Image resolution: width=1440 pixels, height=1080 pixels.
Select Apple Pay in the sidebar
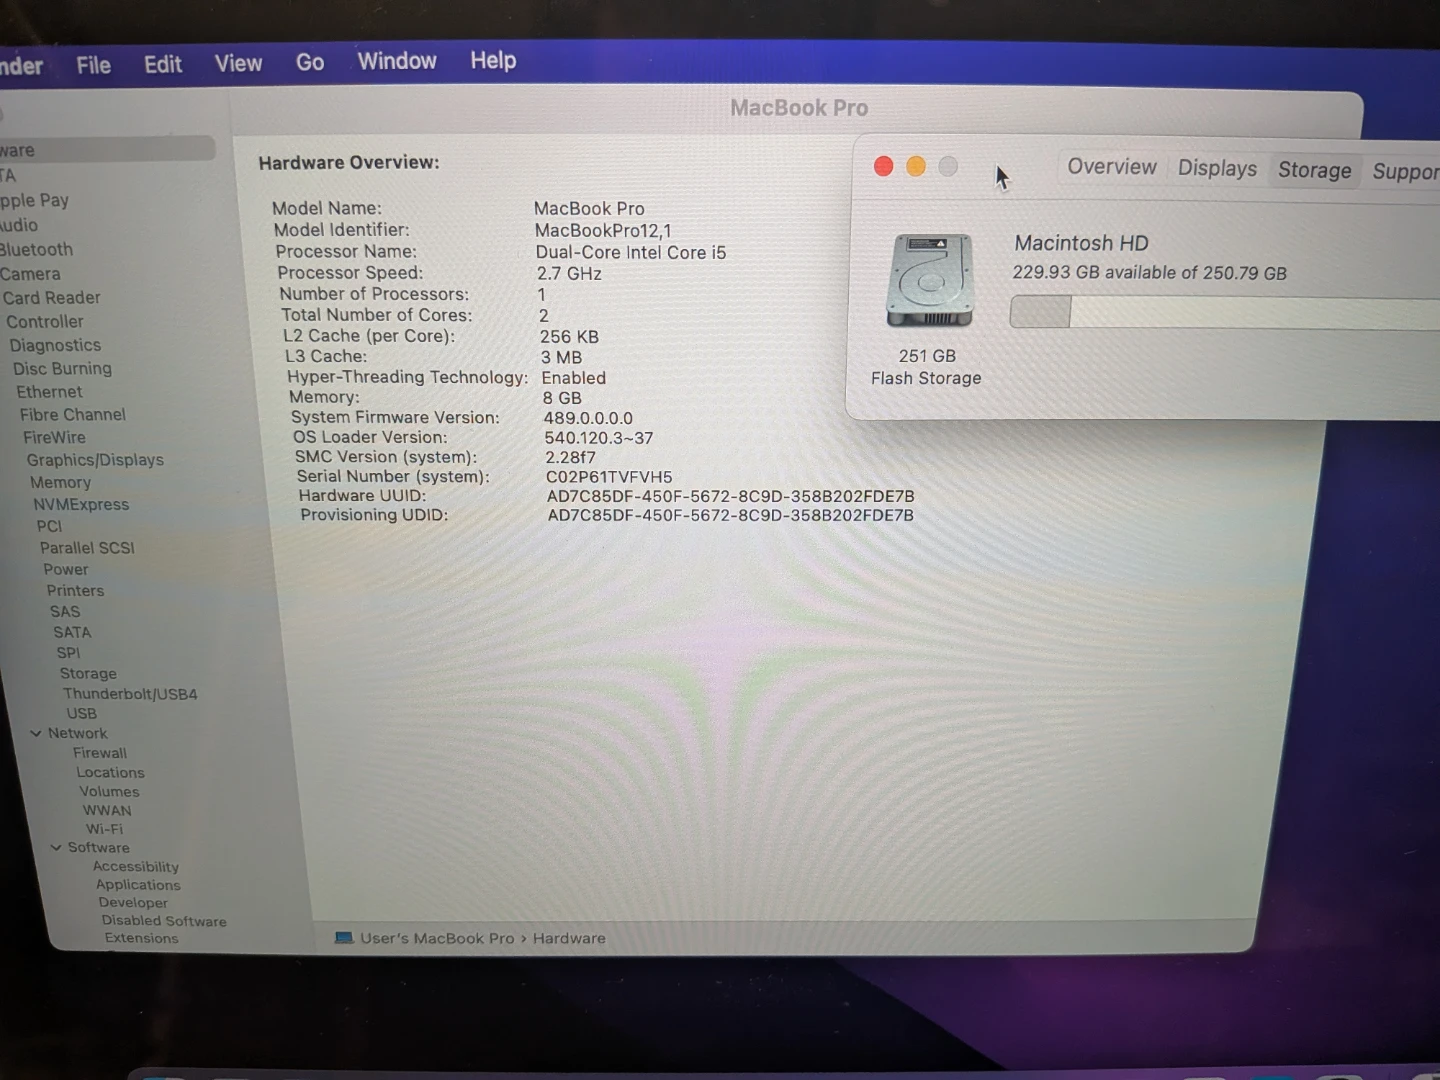[x=33, y=200]
